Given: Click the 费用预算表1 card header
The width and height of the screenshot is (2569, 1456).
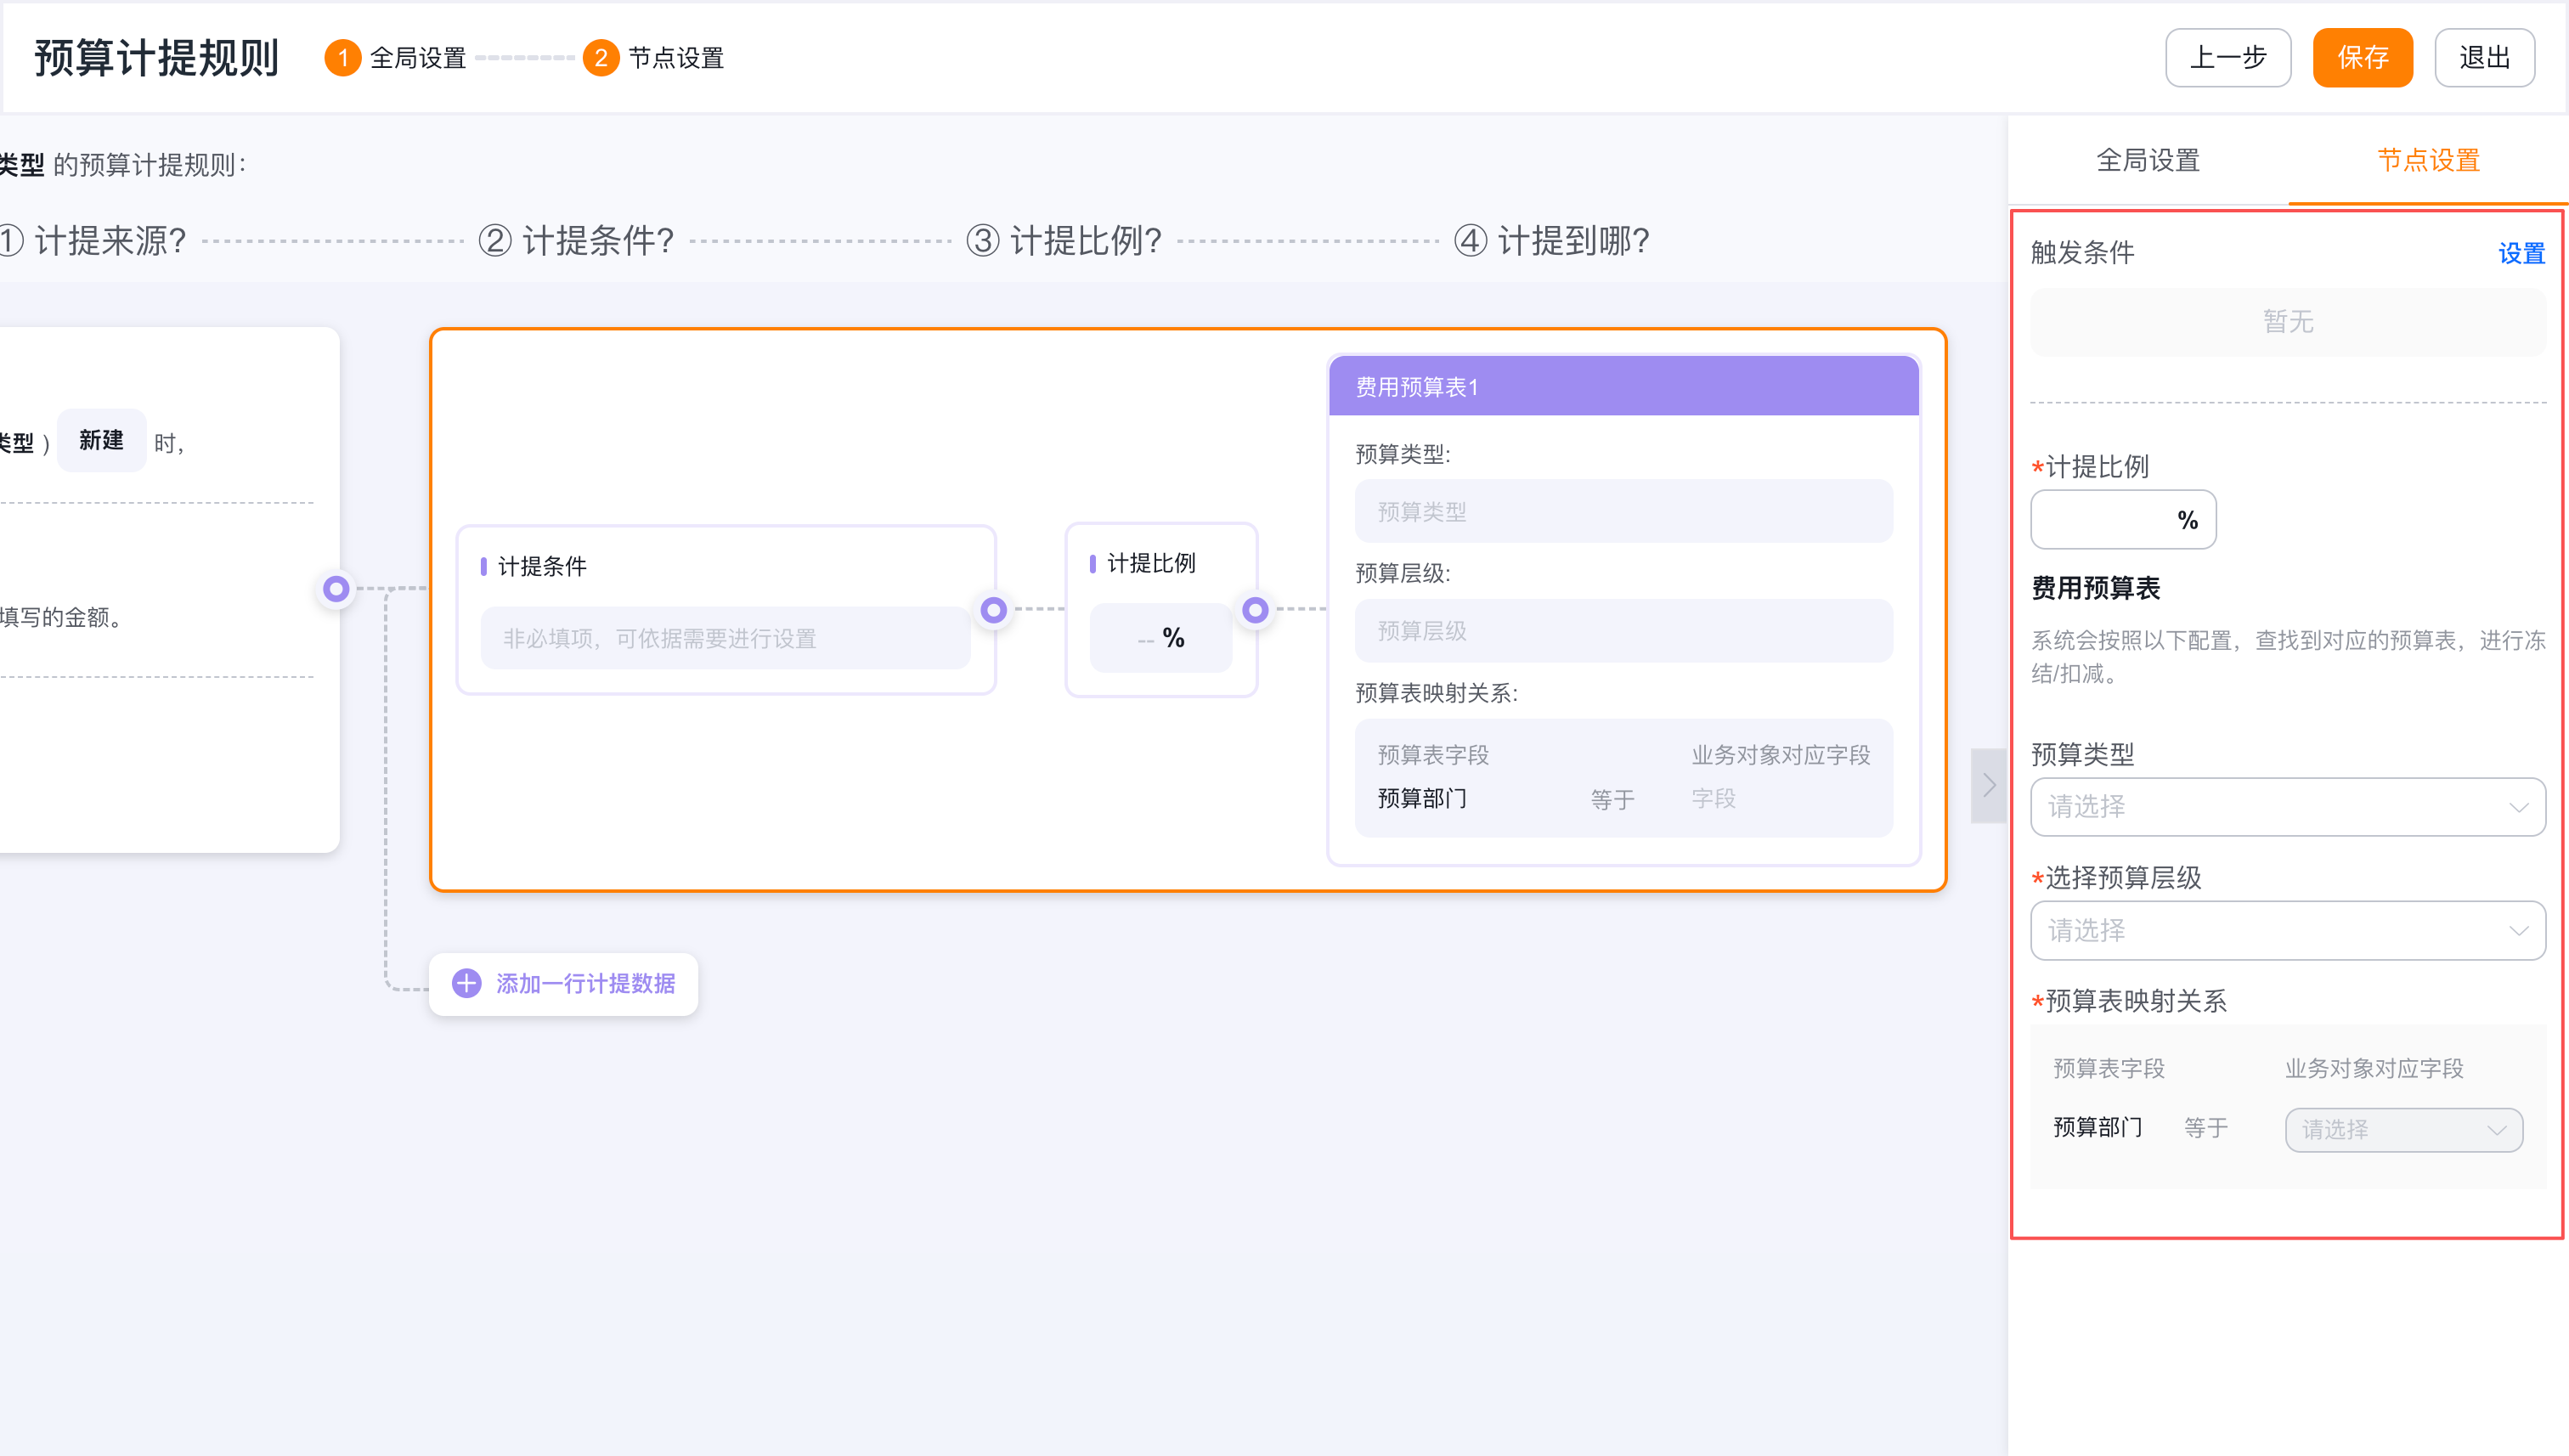Looking at the screenshot, I should [x=1623, y=387].
